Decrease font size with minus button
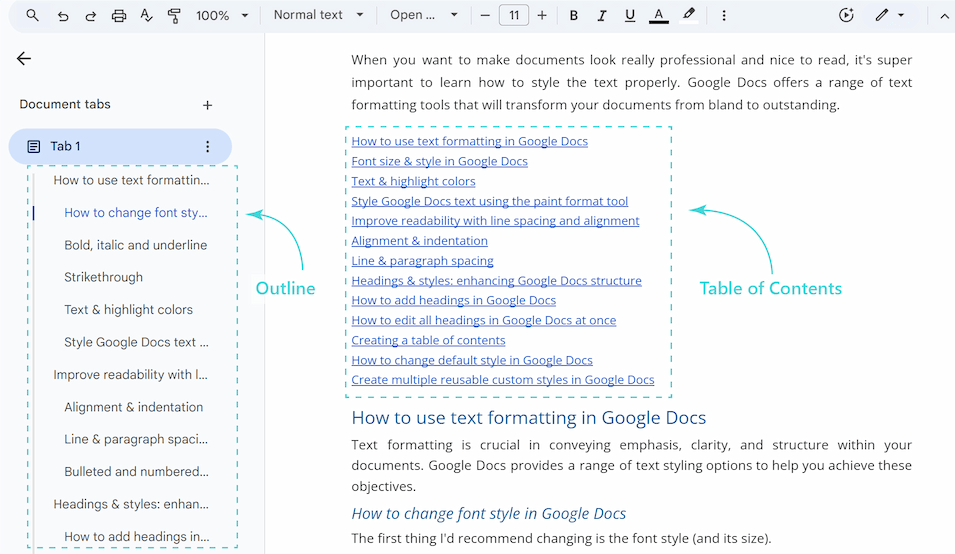The width and height of the screenshot is (955, 554). (485, 15)
